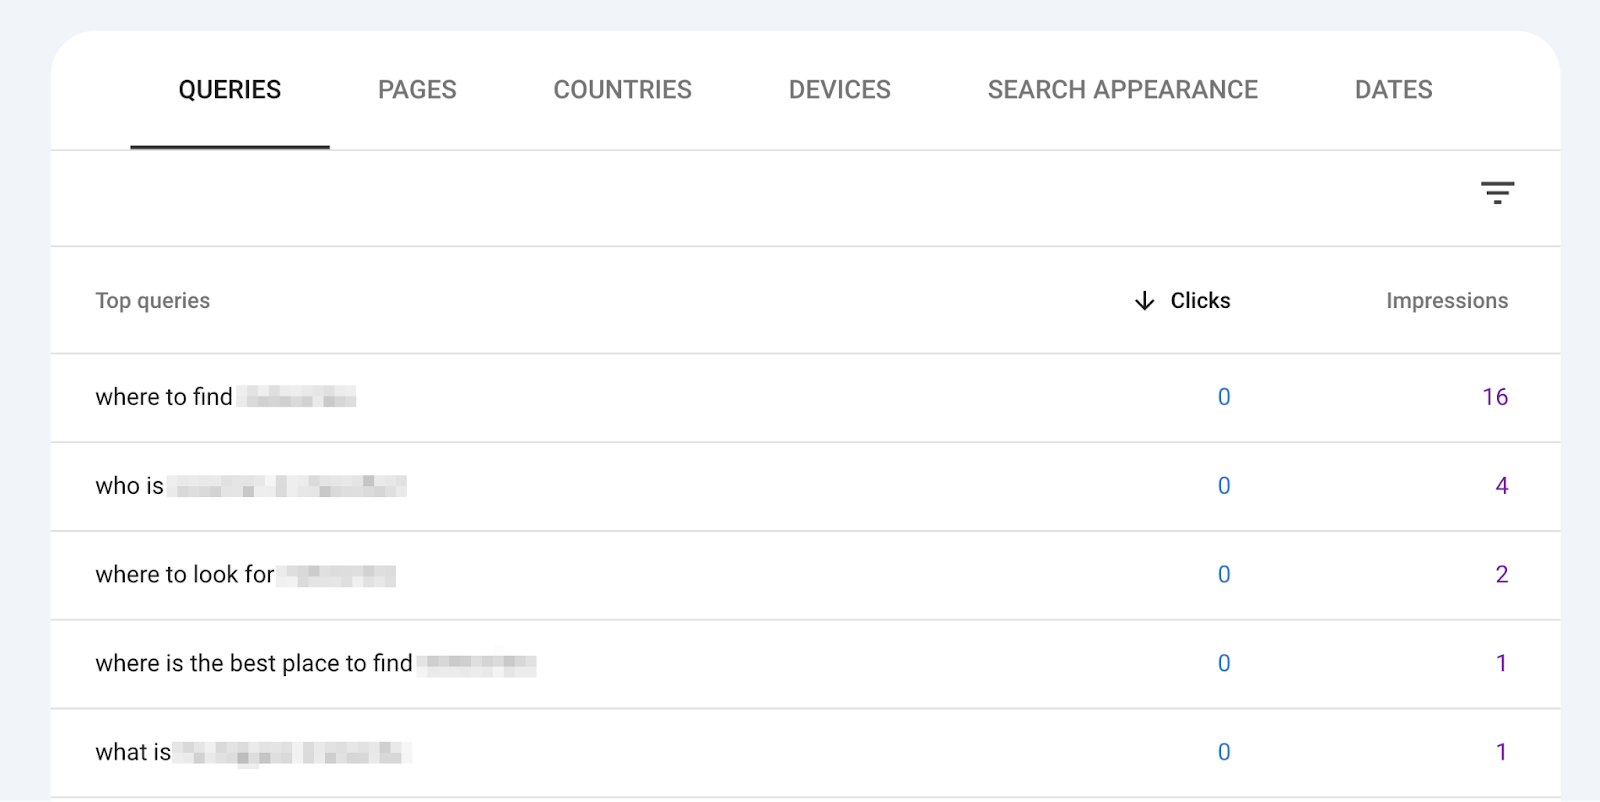
Task: Switch to the COUNTRIES tab
Action: click(x=621, y=89)
